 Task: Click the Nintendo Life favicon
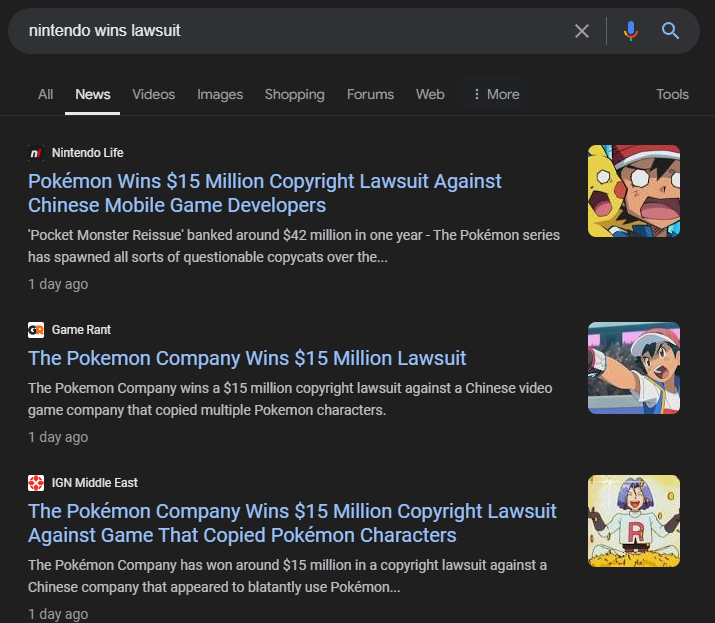coord(36,153)
